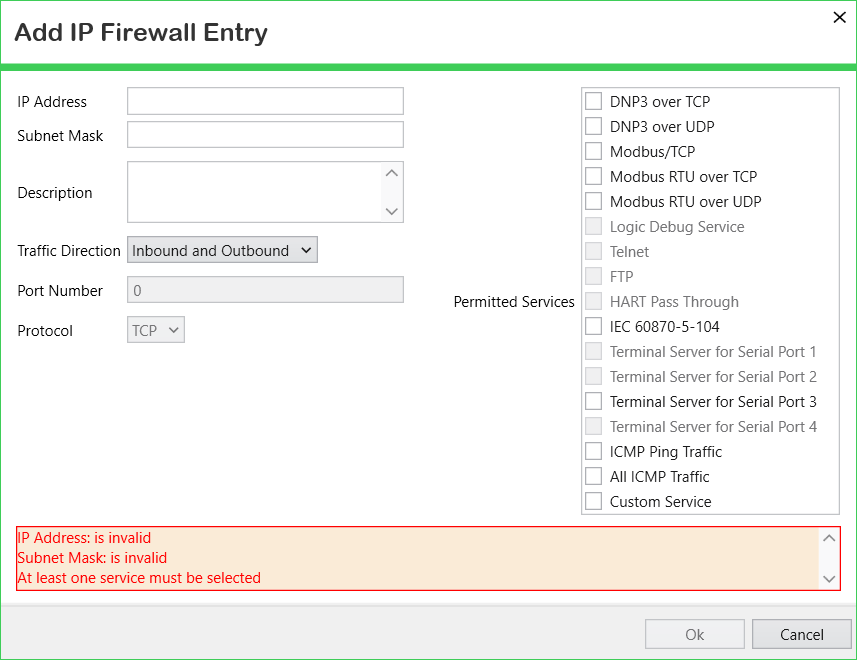
Task: Open the Protocol TCP dropdown
Action: pos(156,330)
